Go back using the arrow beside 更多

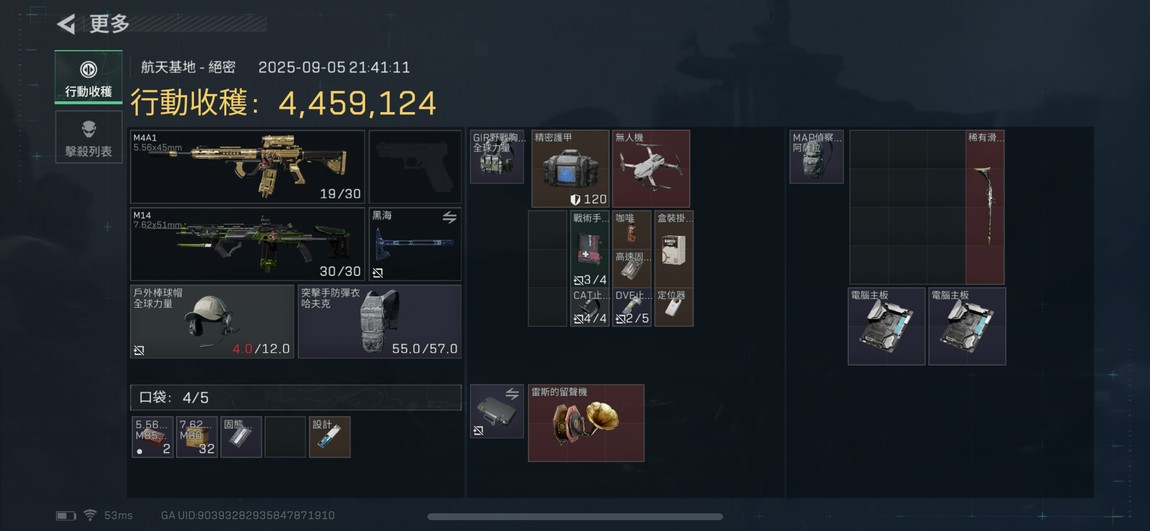pos(66,24)
